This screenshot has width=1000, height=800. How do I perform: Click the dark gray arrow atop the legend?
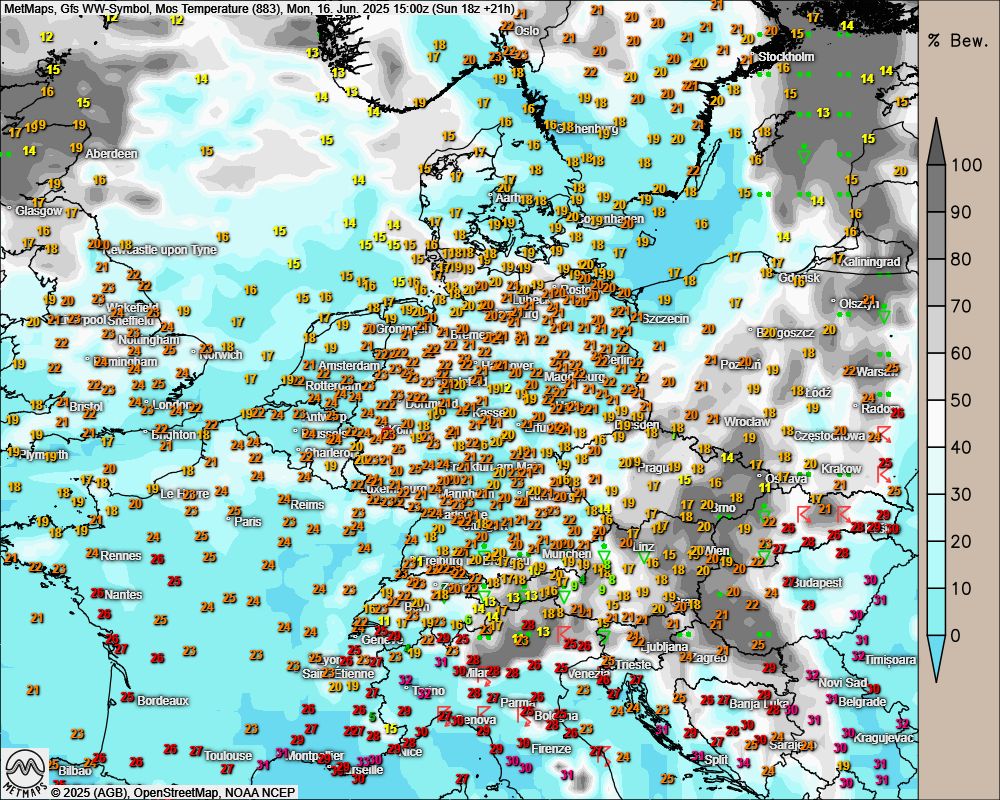point(937,141)
